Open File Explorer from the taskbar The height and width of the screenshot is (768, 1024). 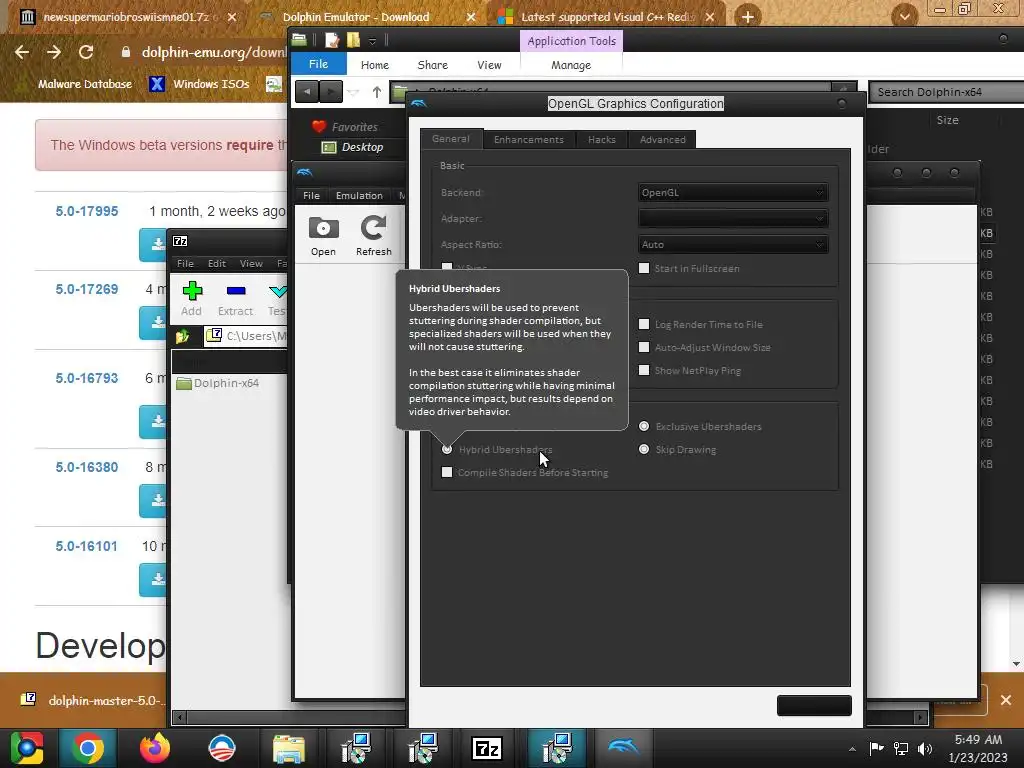[289, 748]
